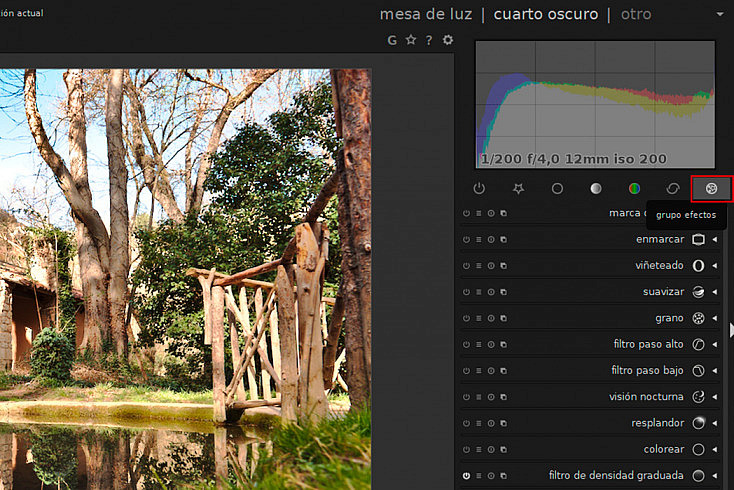Click the grano module dotted icon
Image resolution: width=734 pixels, height=490 pixels.
(x=698, y=318)
